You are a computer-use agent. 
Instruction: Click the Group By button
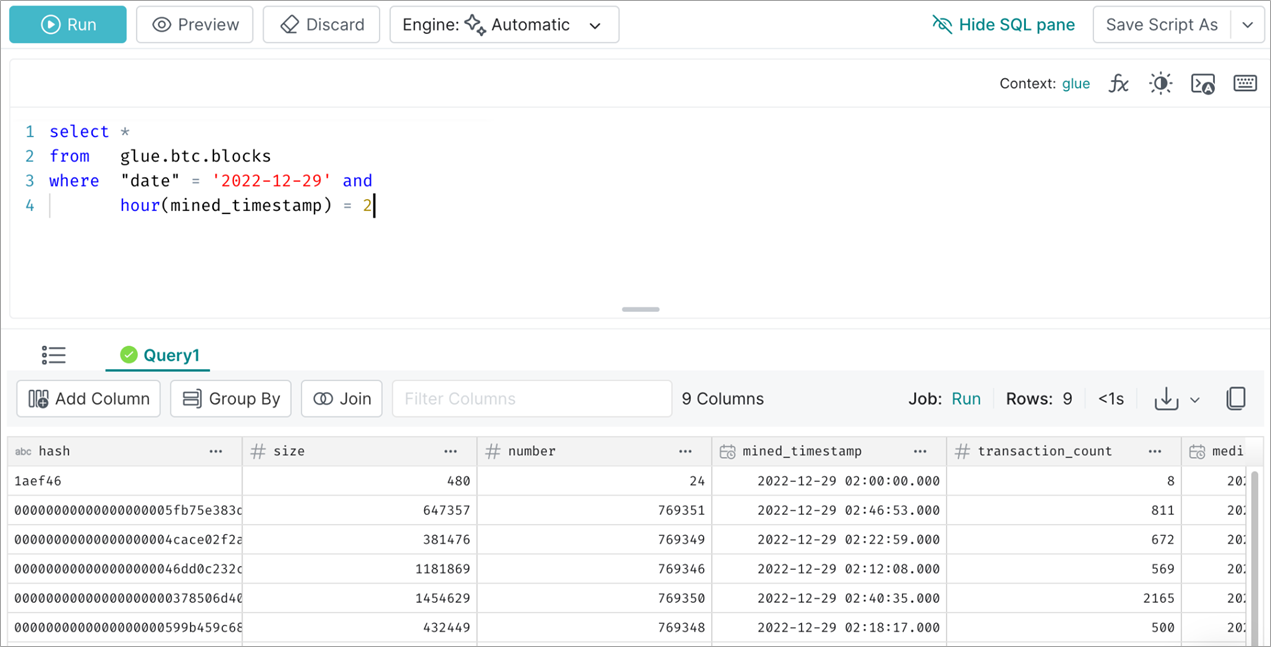click(x=231, y=398)
